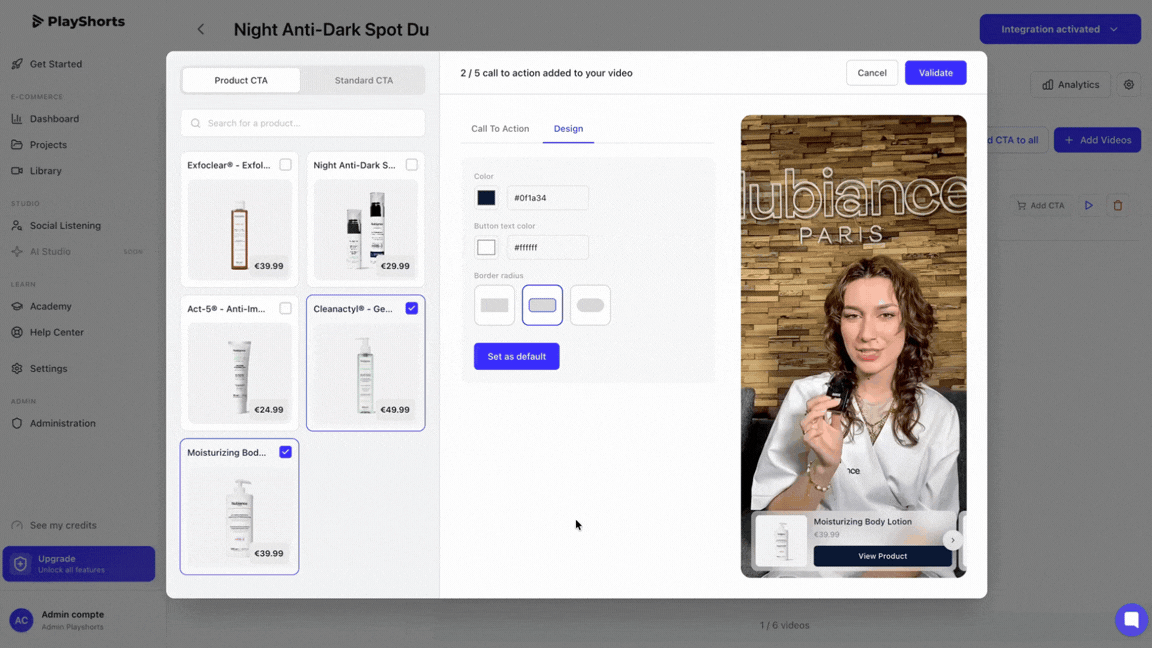
Task: Select the slightly rounded border radius
Action: click(542, 305)
